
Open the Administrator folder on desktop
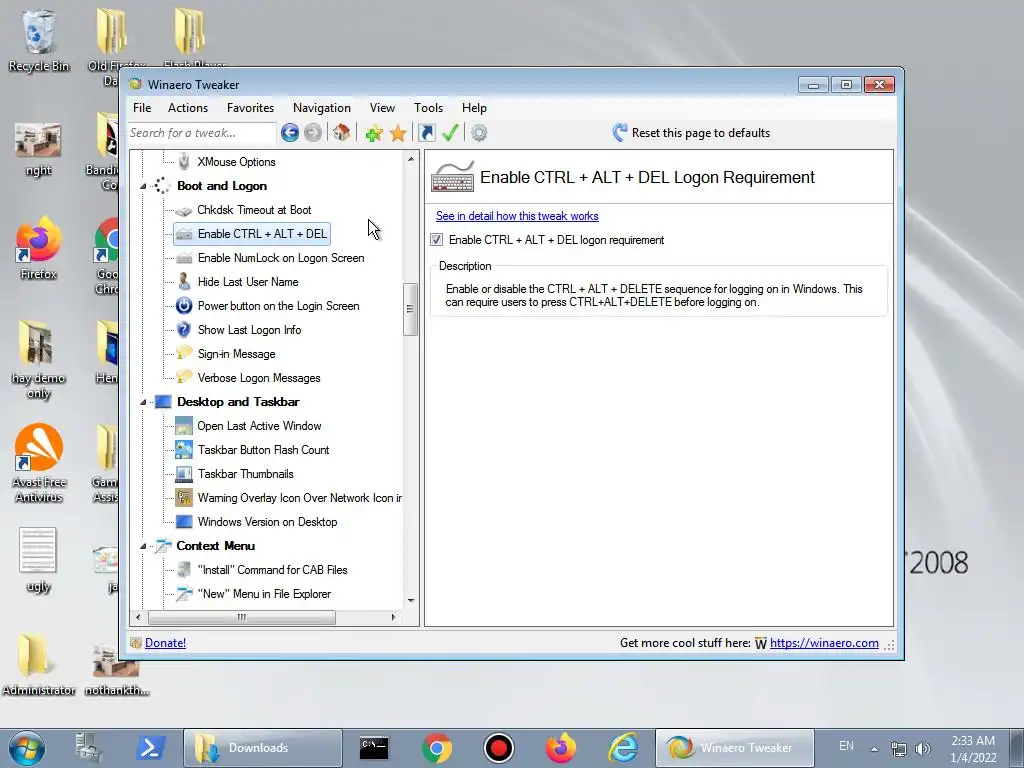(38, 663)
